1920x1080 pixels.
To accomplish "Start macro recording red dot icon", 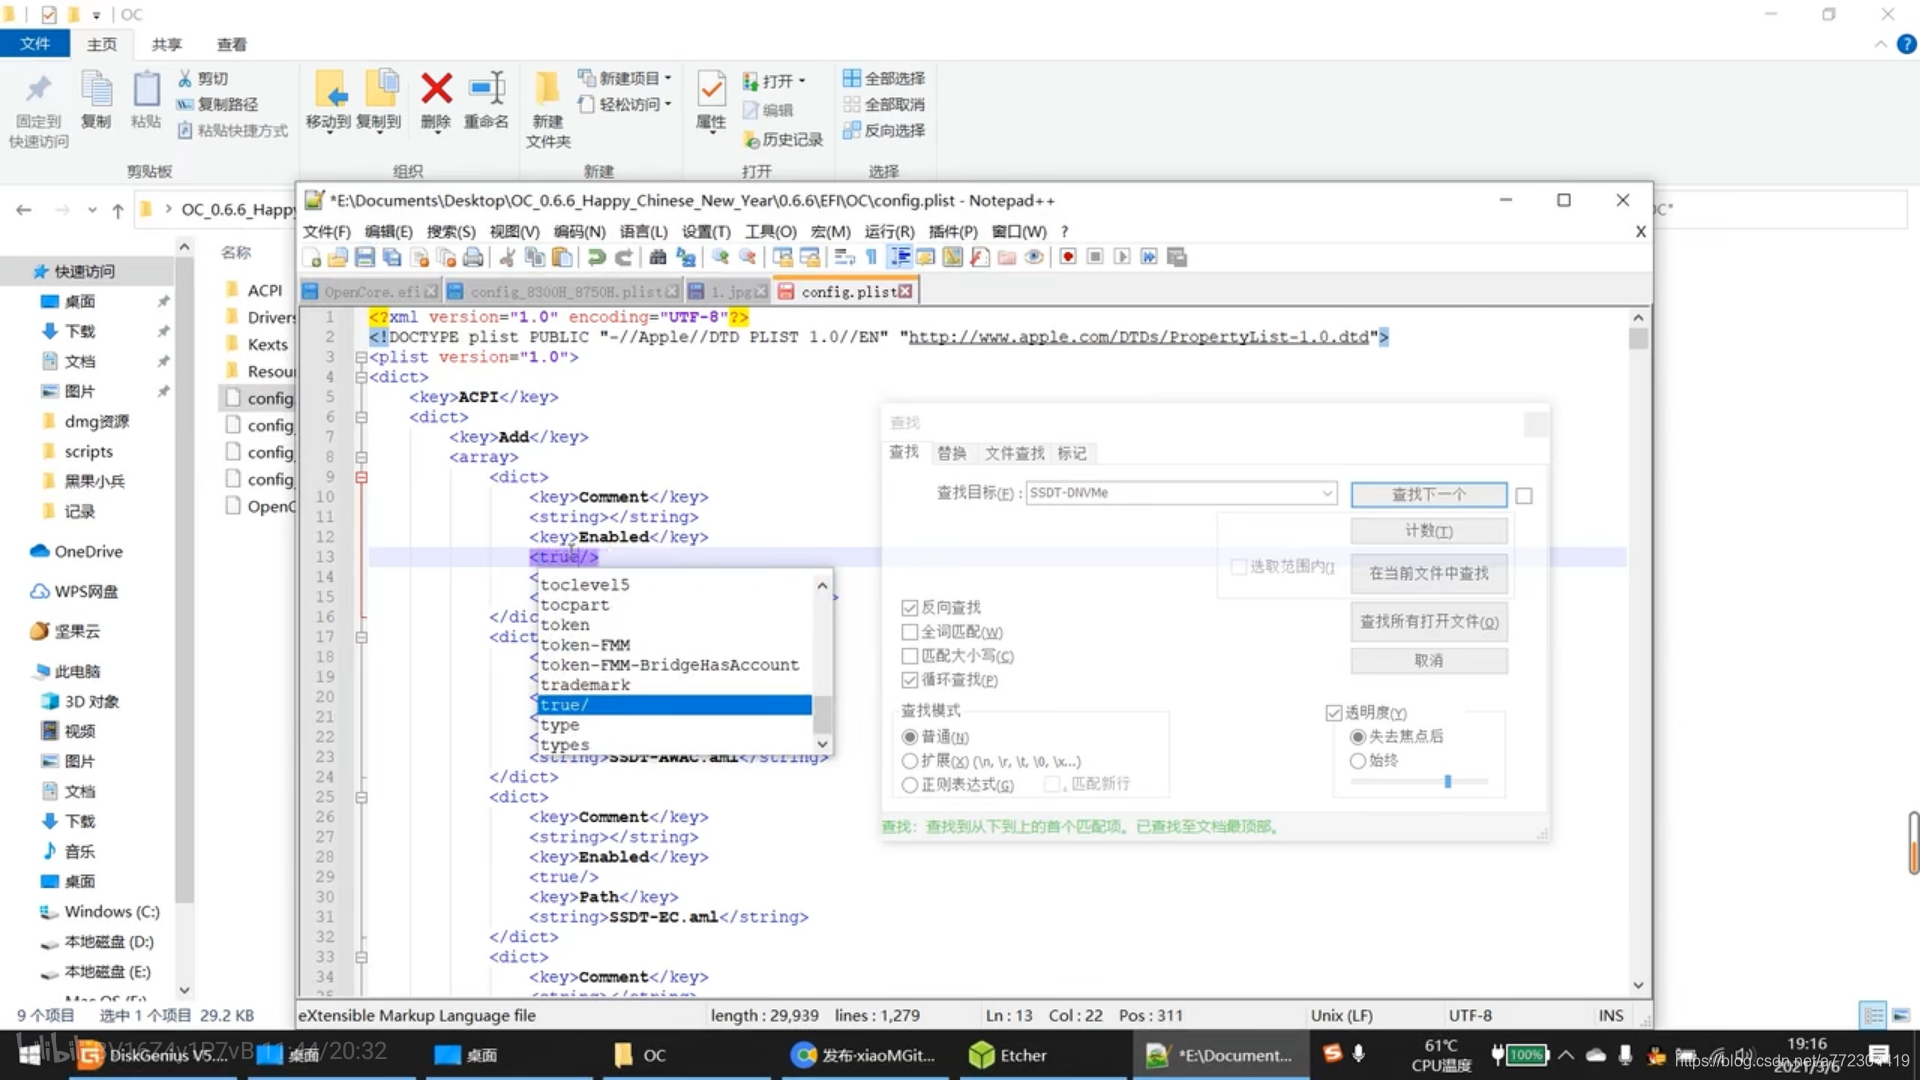I will click(x=1068, y=257).
